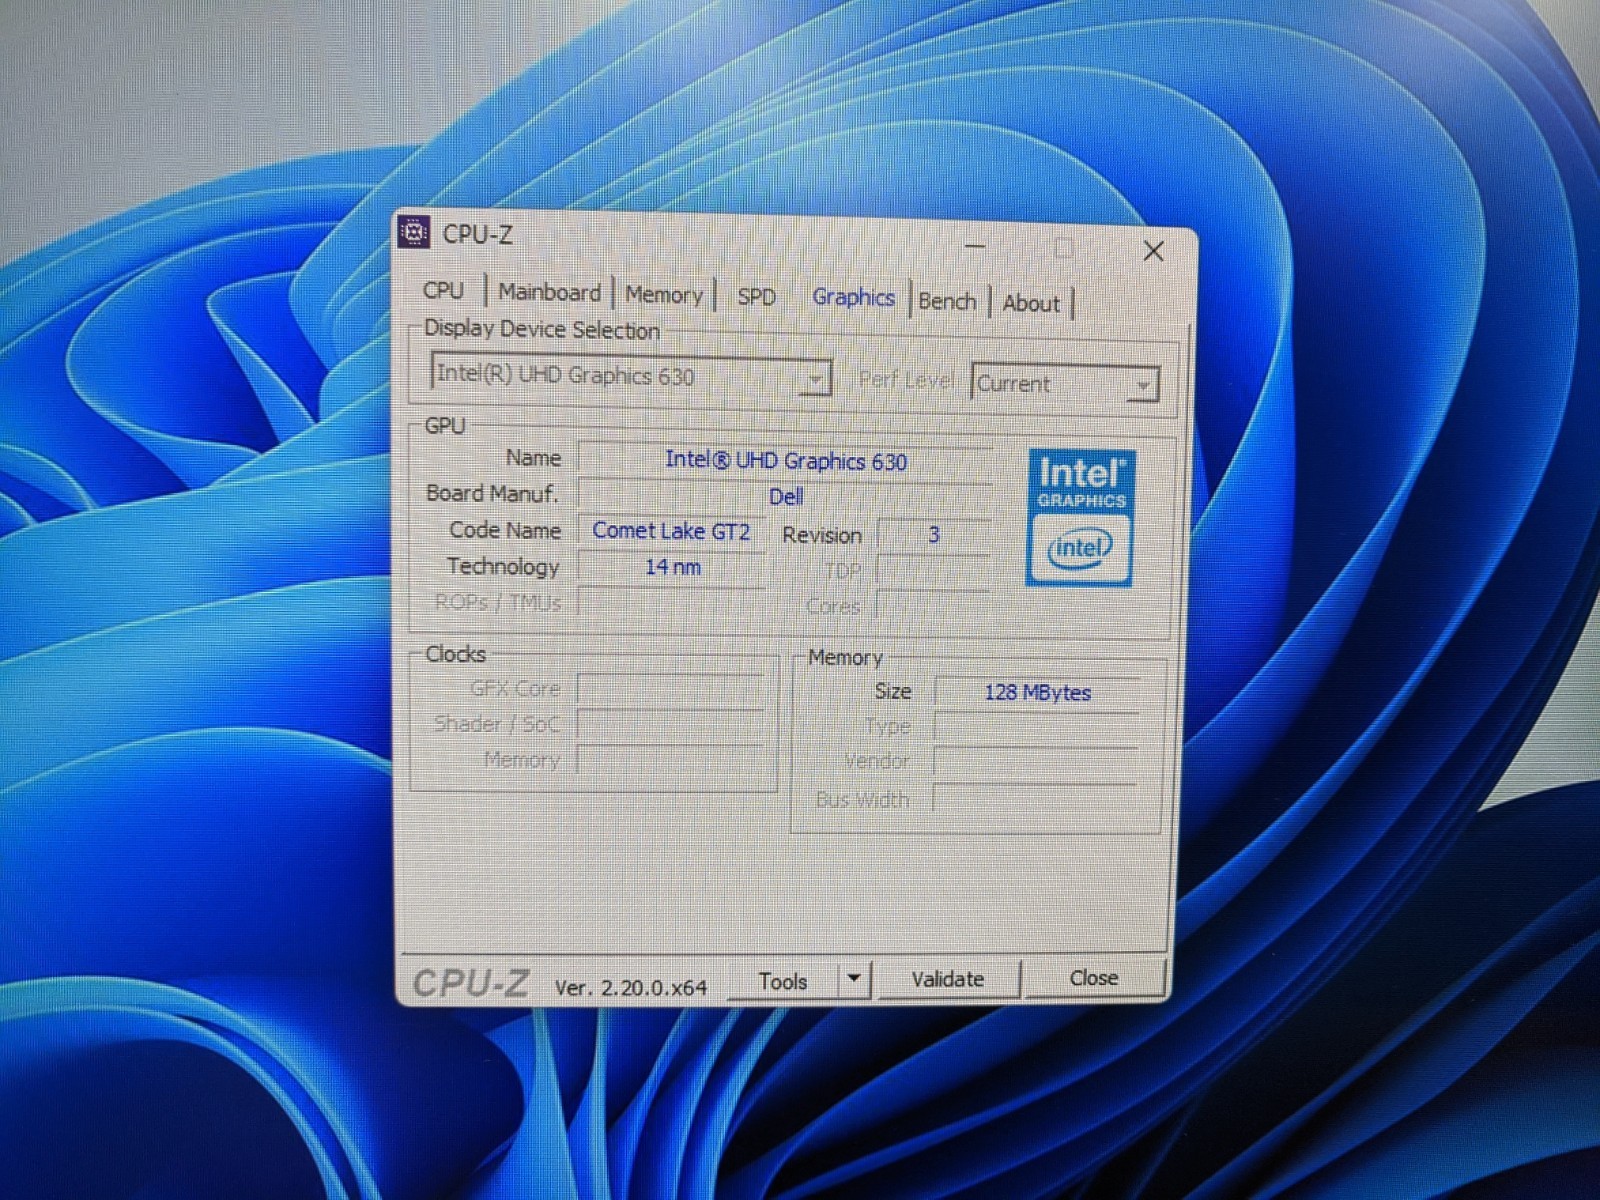Image resolution: width=1600 pixels, height=1200 pixels.
Task: Go to the SPD tab
Action: [756, 297]
